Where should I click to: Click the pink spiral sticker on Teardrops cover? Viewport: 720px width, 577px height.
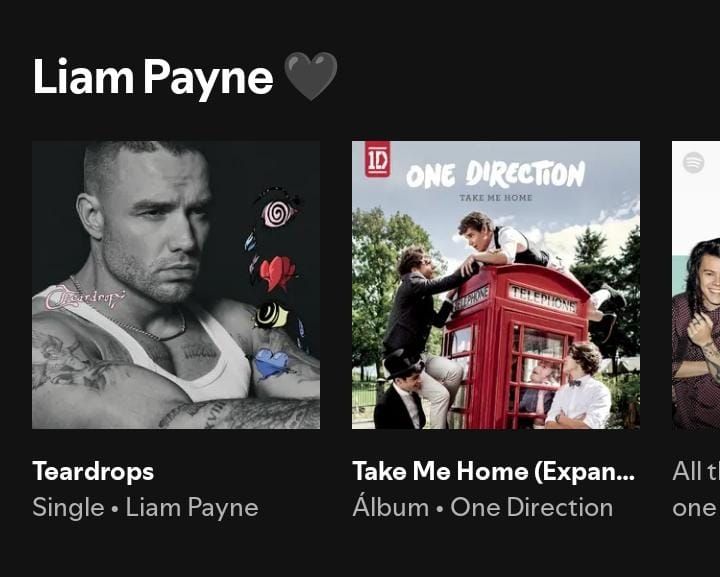278,212
